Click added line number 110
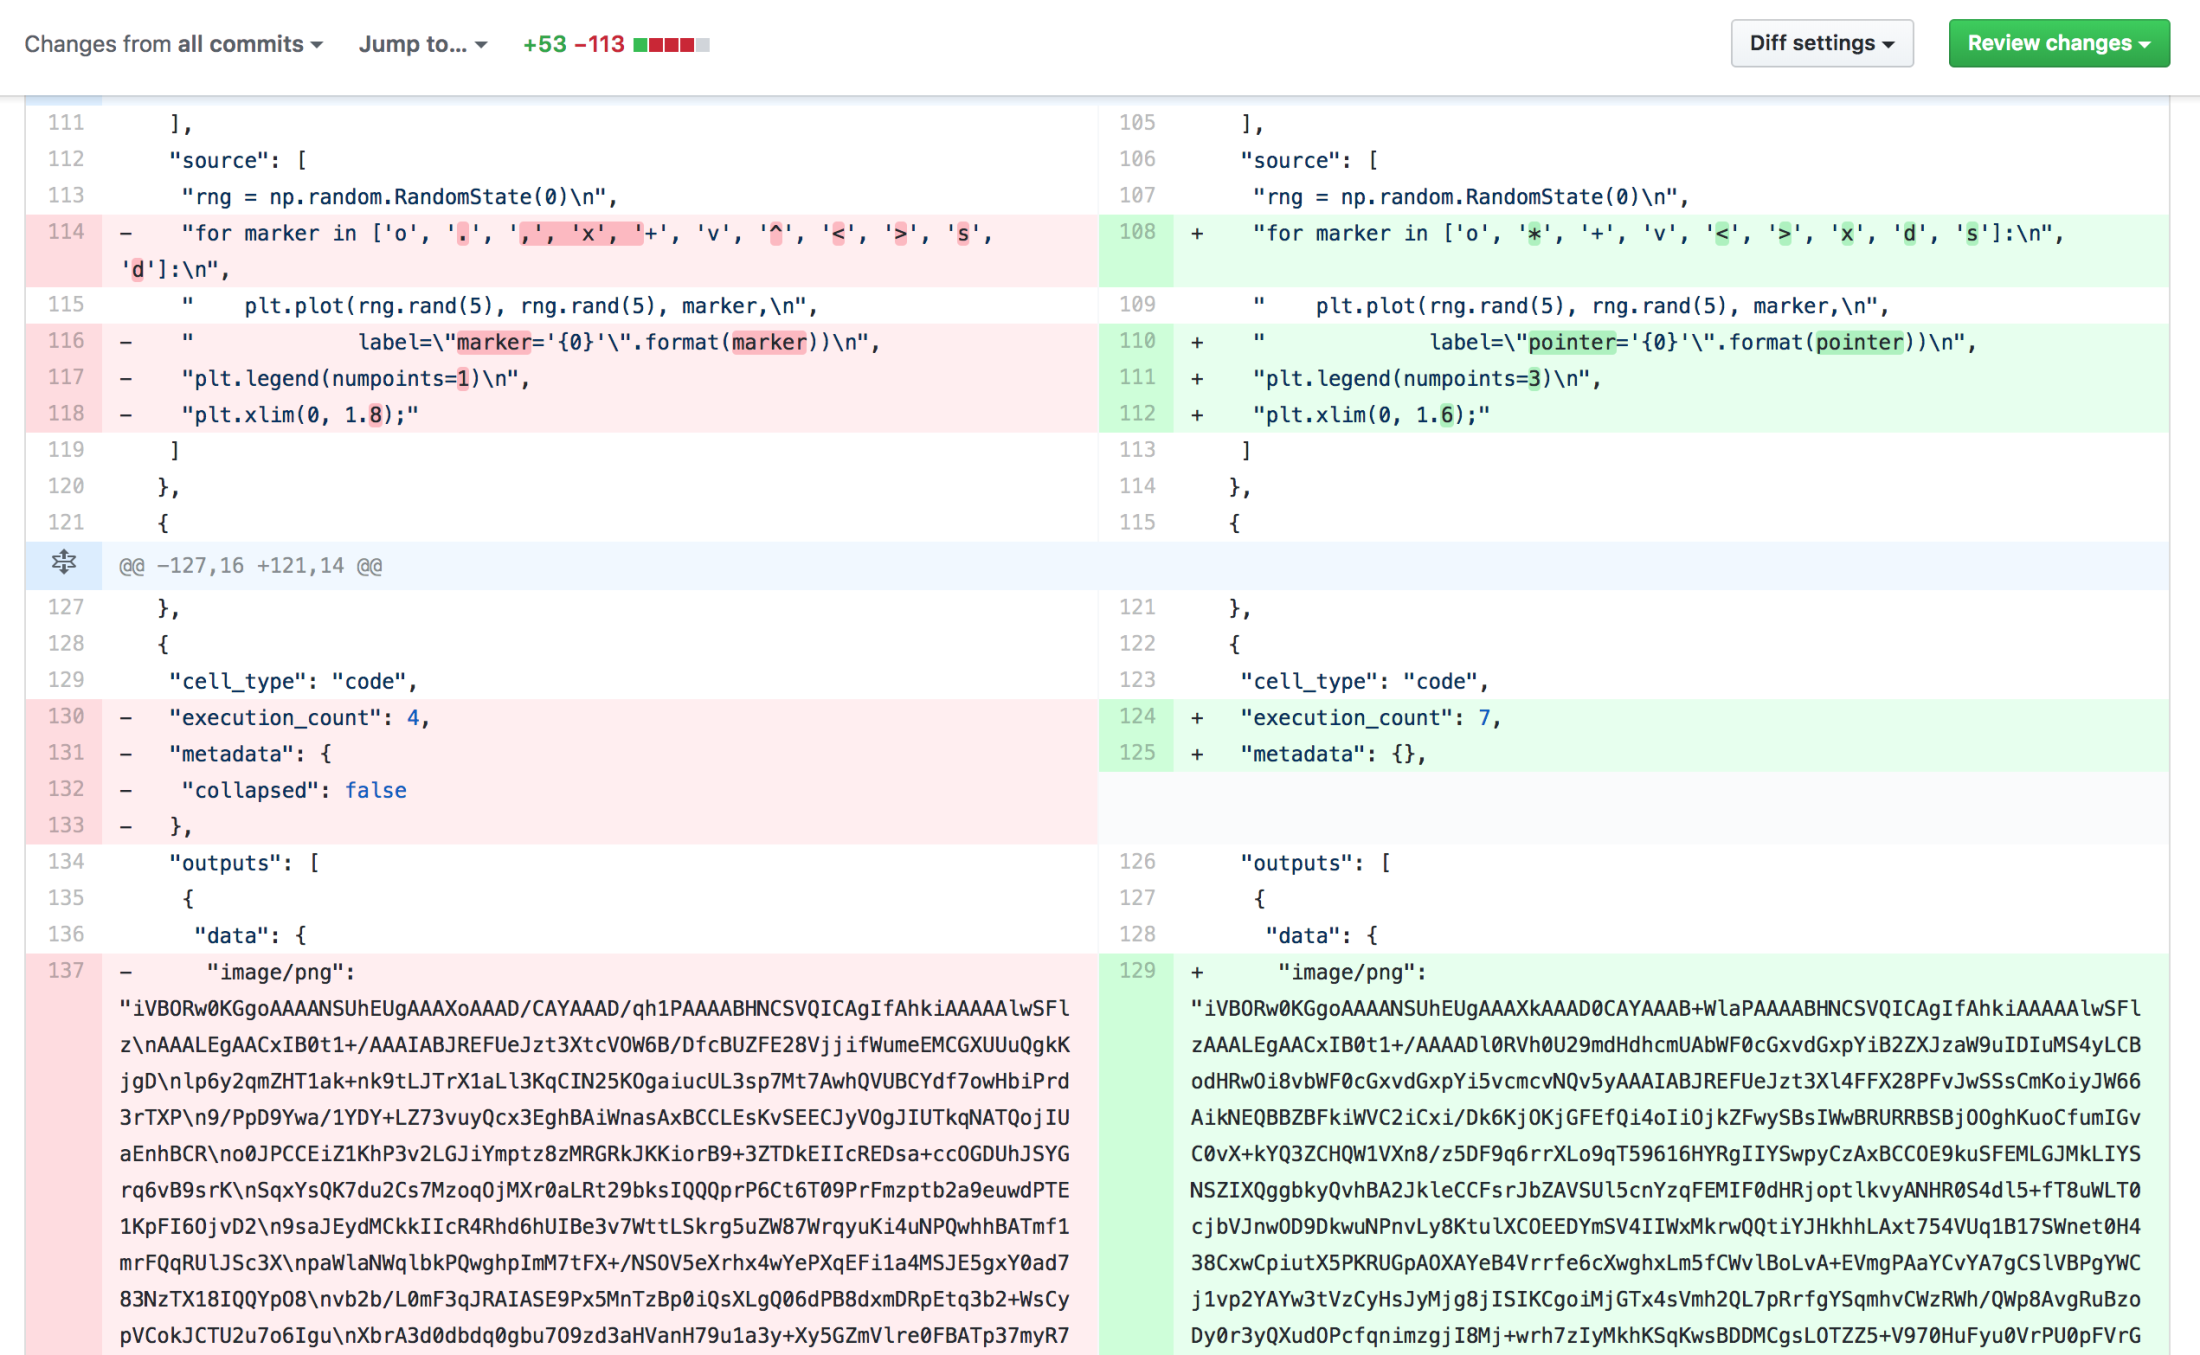 tap(1137, 341)
